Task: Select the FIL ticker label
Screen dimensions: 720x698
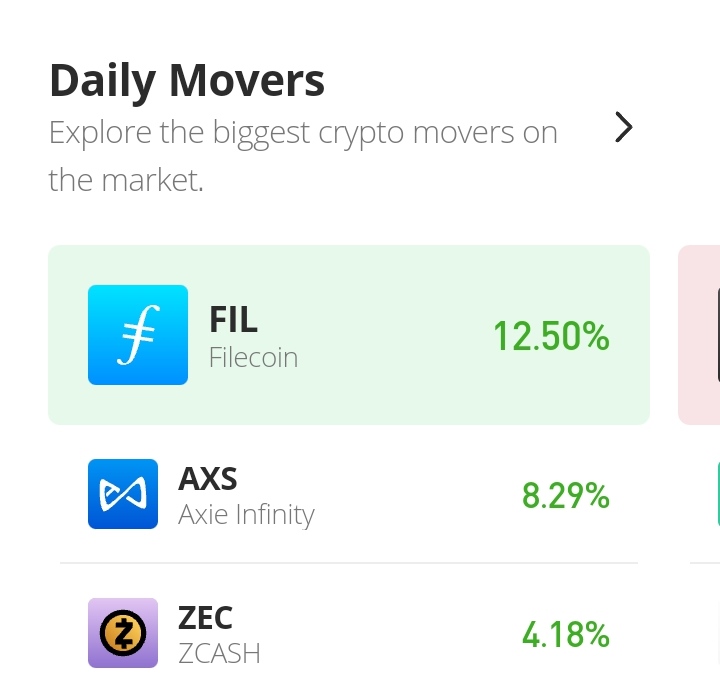Action: click(x=233, y=319)
